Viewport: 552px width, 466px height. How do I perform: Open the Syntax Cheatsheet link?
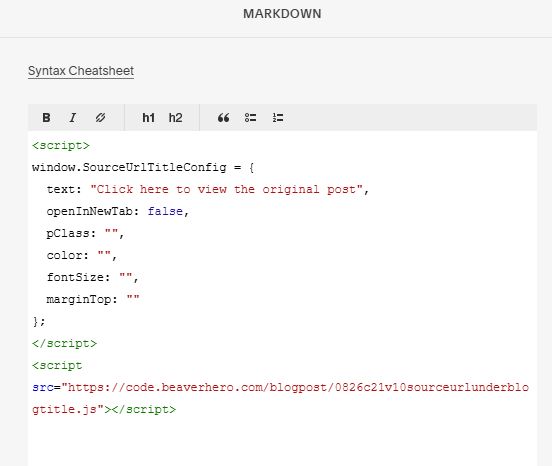click(x=81, y=71)
